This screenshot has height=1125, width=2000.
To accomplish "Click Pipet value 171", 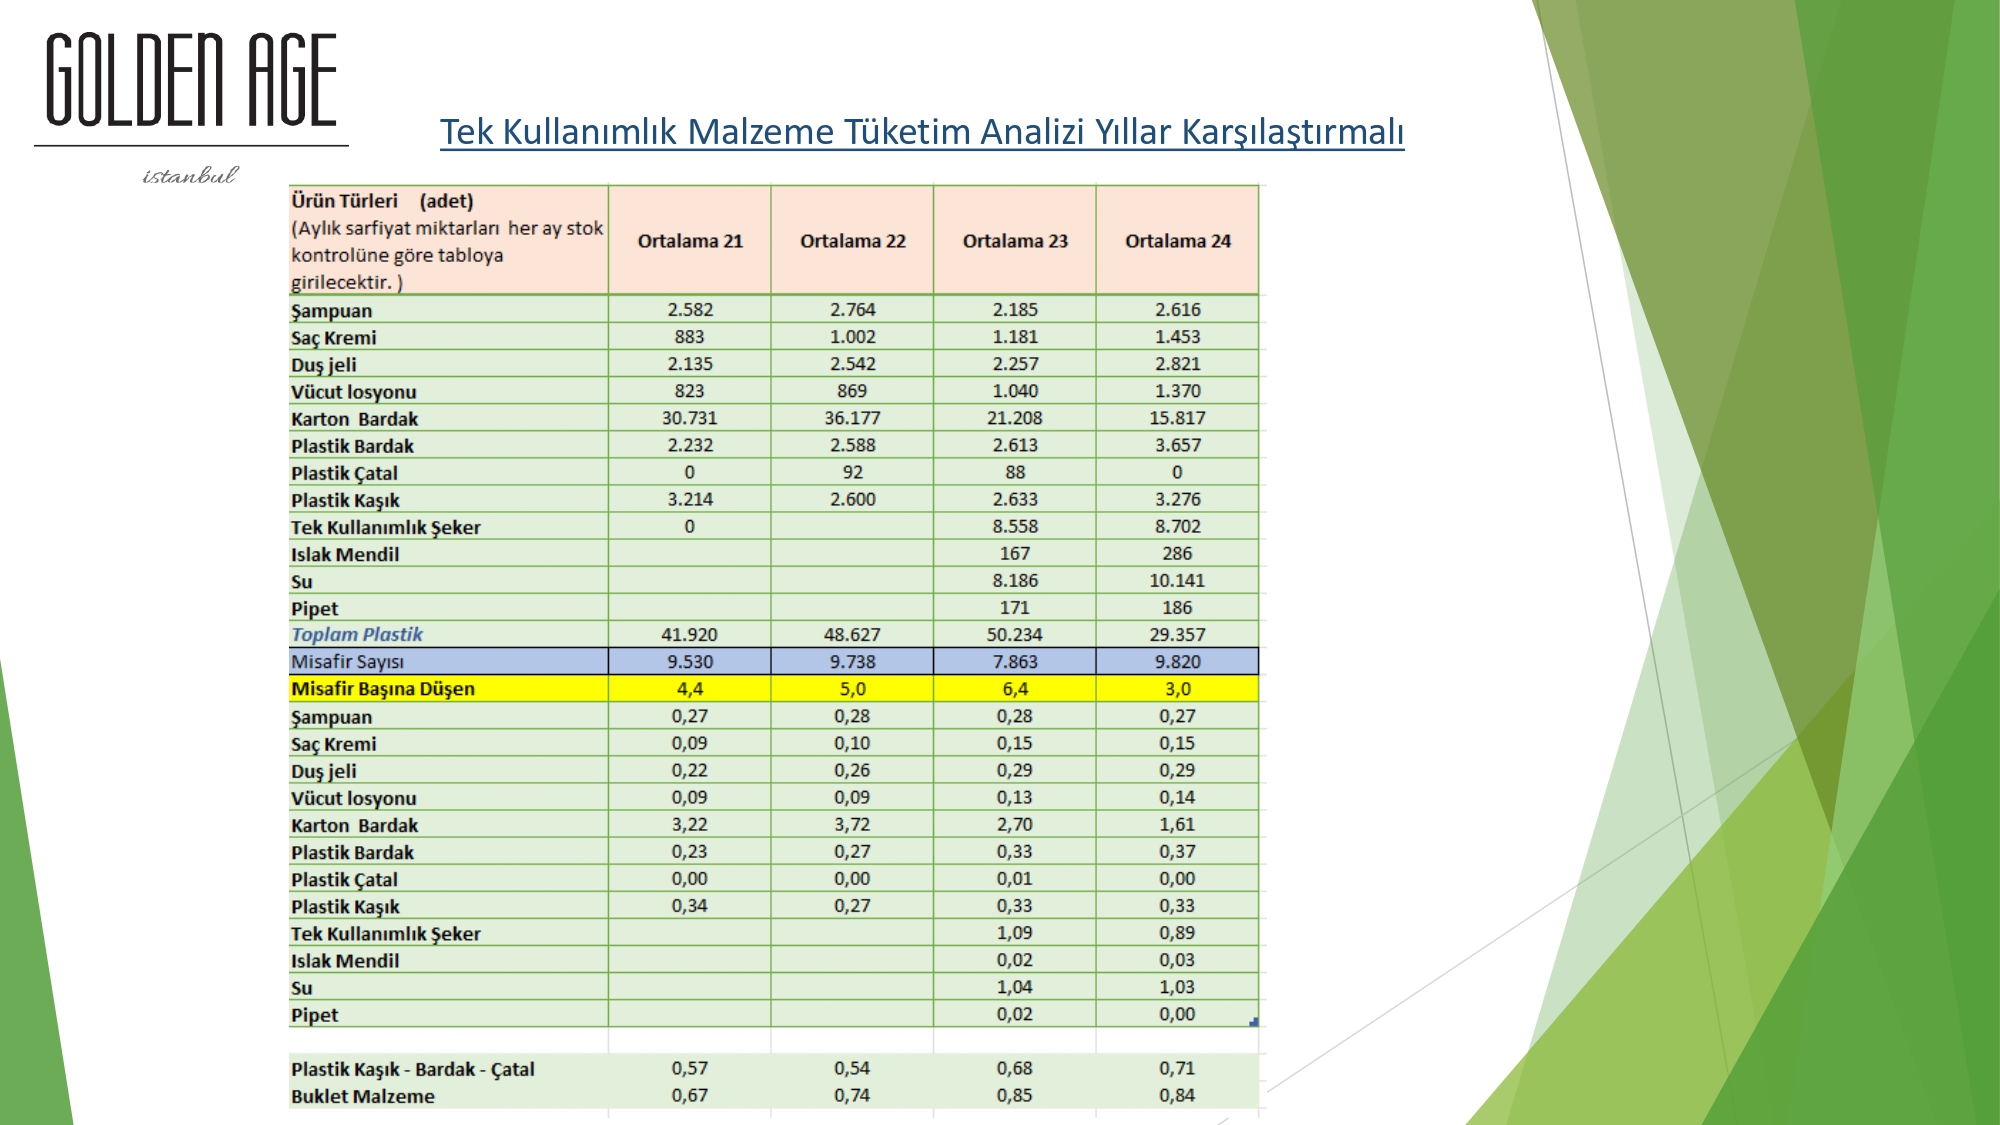I will point(1015,607).
